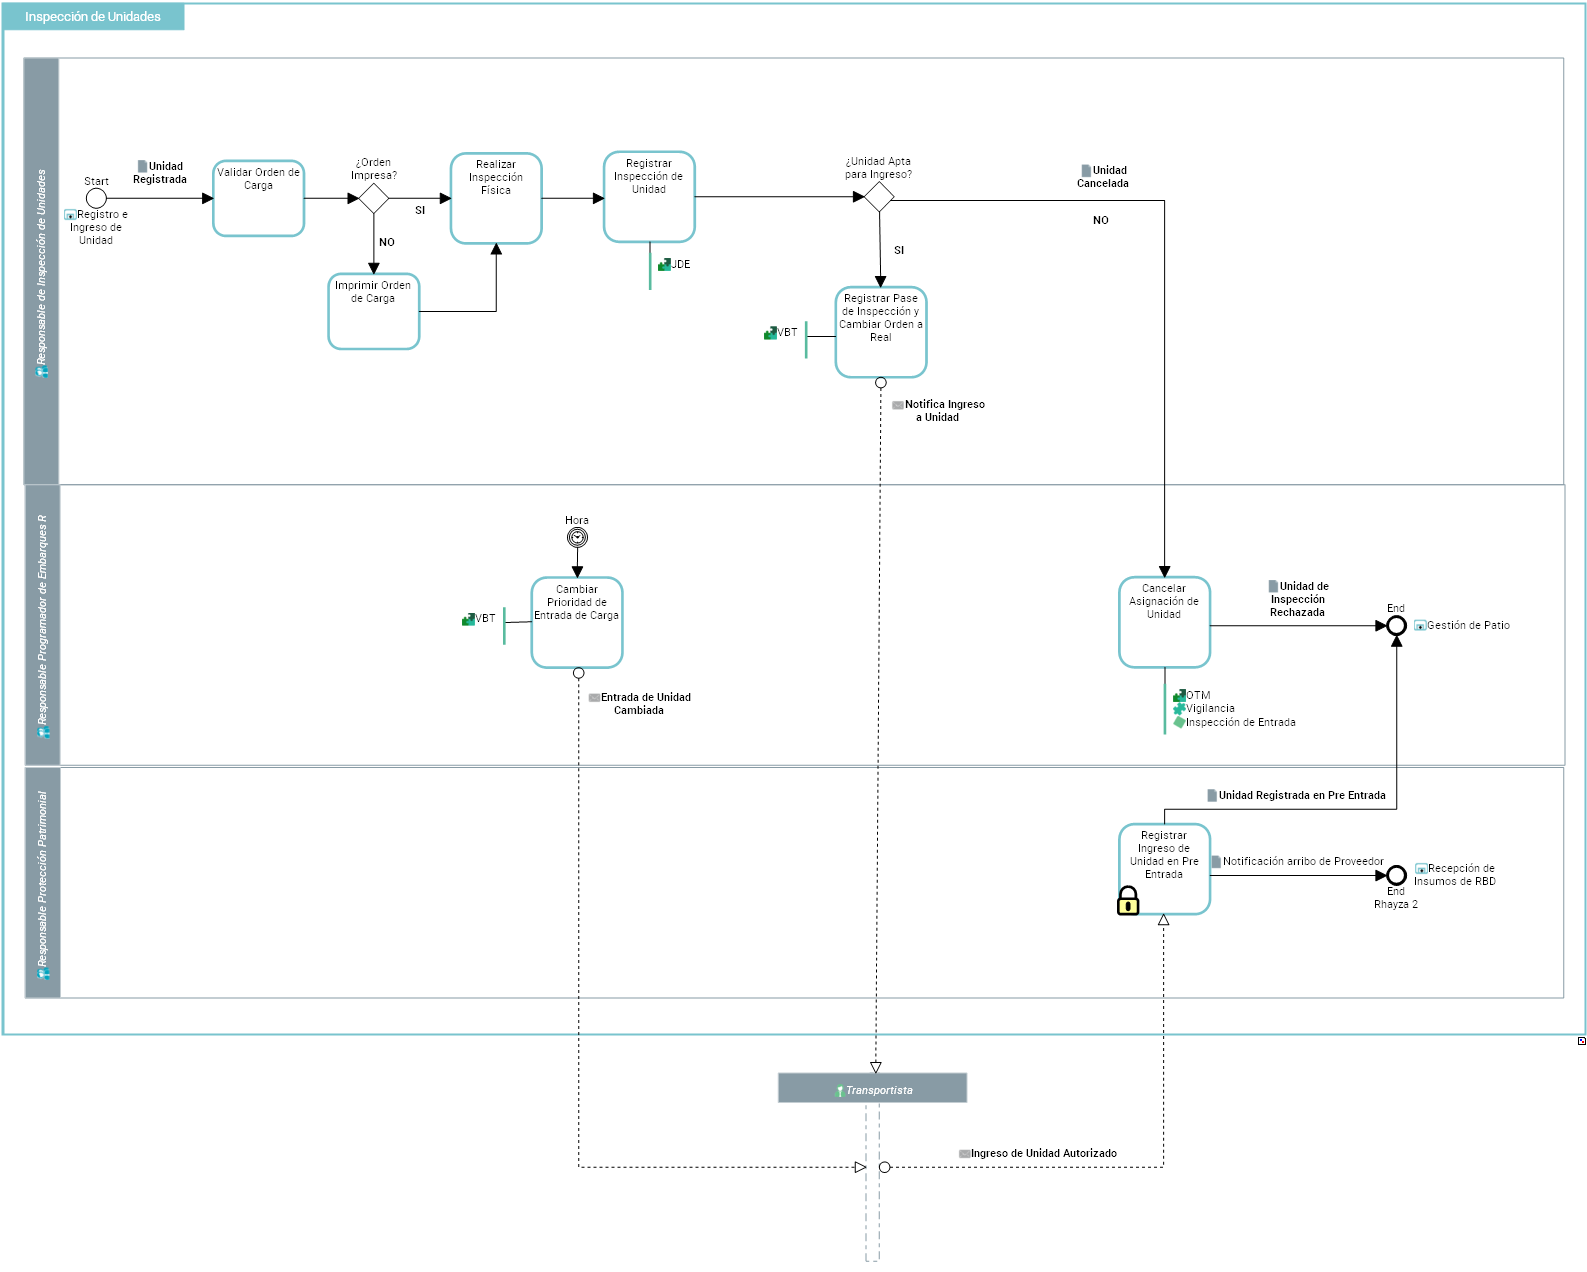Select the Responsable Programador de Embarques R lane header
Viewport: 1587px width, 1272px height.
coord(42,625)
